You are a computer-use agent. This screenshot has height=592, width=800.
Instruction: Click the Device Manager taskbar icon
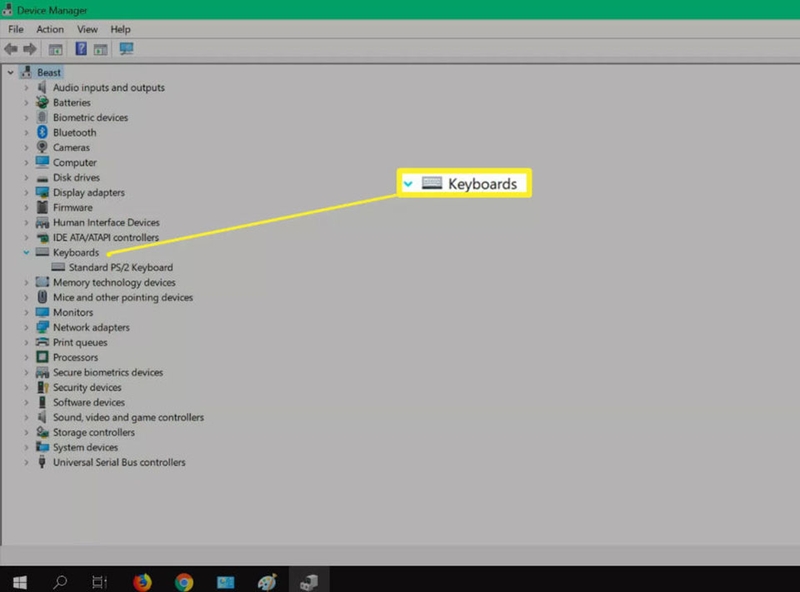[x=309, y=581]
